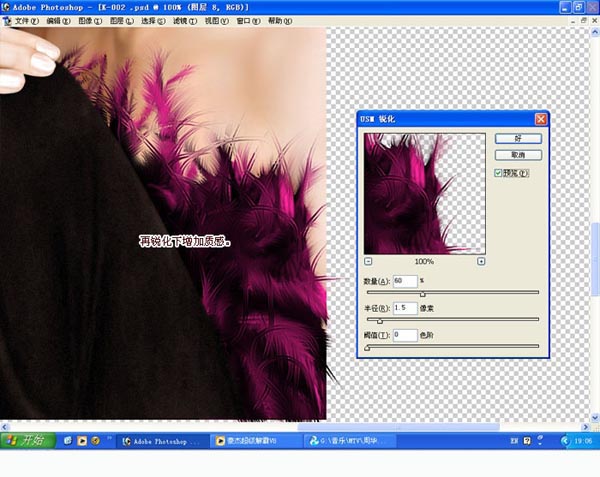600x477 pixels.
Task: Click the 半径 radius field showing 1.5
Action: pyautogui.click(x=405, y=308)
